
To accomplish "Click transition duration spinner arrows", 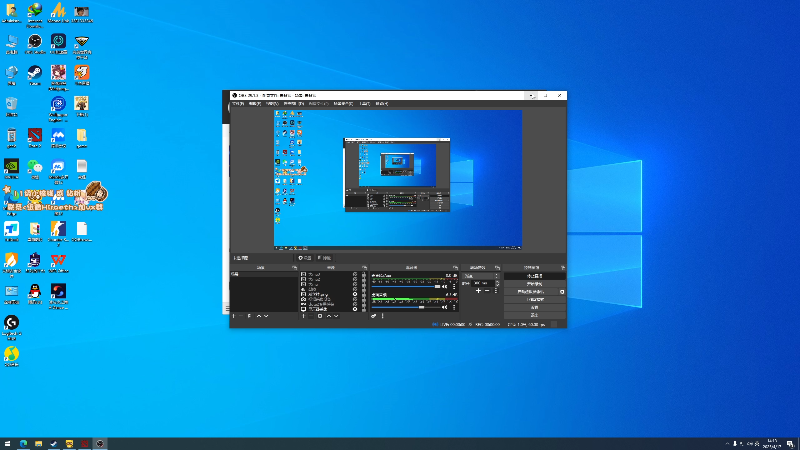I will click(497, 283).
